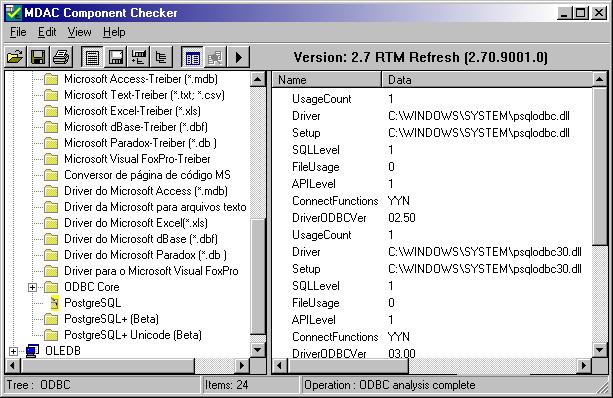Click folder icon of Driver do Microsoft Access
This screenshot has height=398, width=613.
click(x=51, y=192)
